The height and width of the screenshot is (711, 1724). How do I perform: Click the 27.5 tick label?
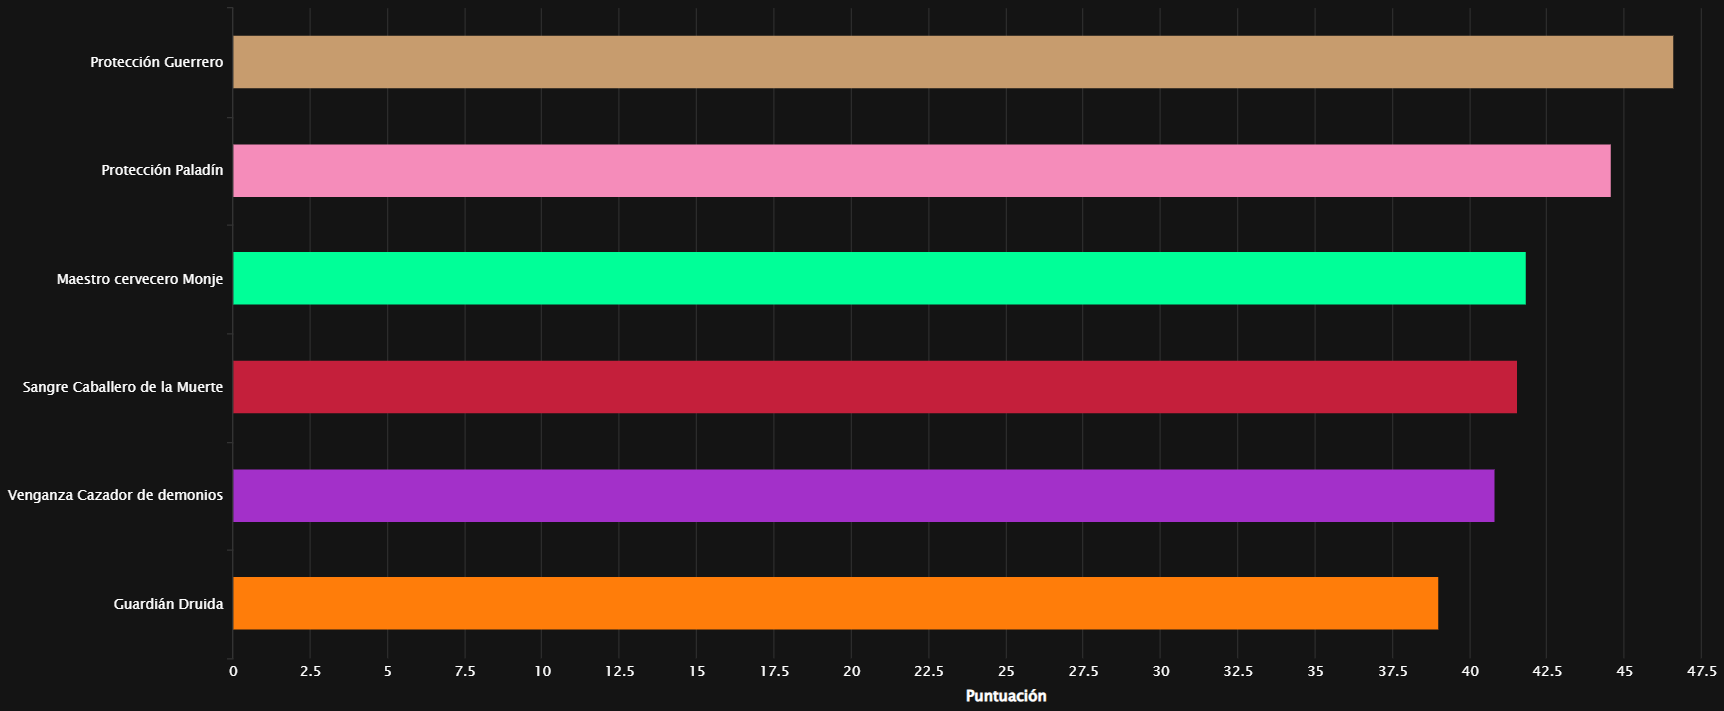click(x=1083, y=671)
